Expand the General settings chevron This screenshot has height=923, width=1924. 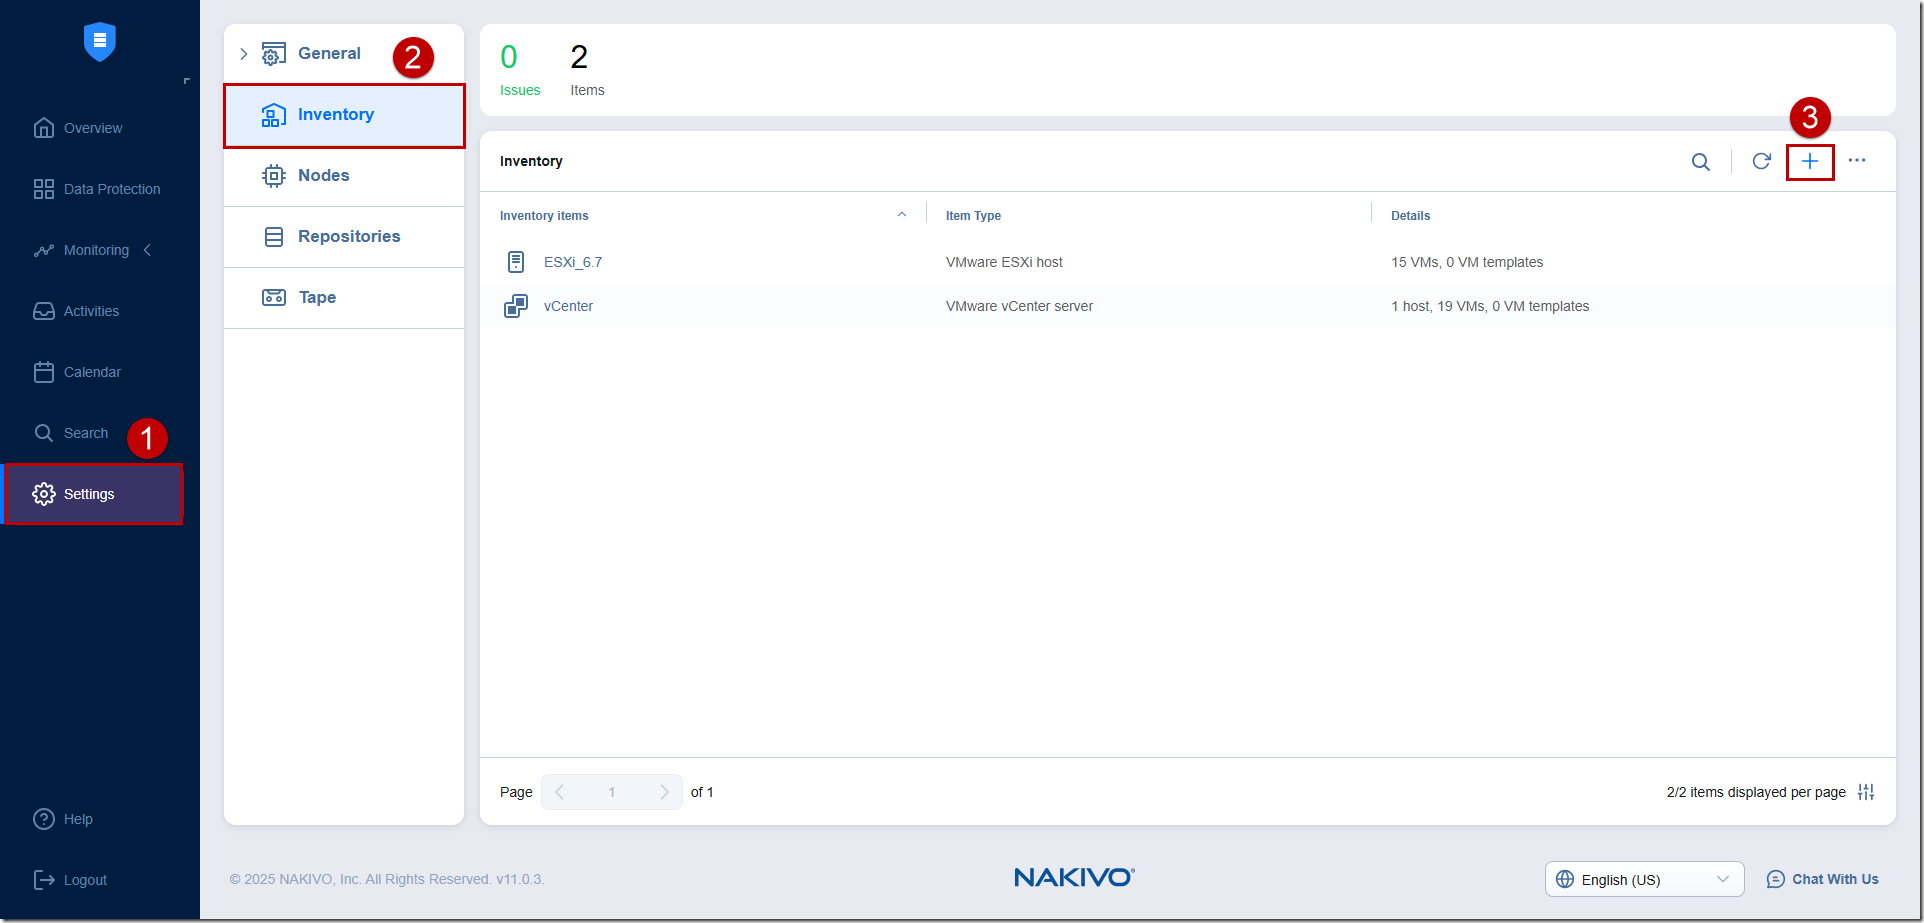tap(243, 54)
